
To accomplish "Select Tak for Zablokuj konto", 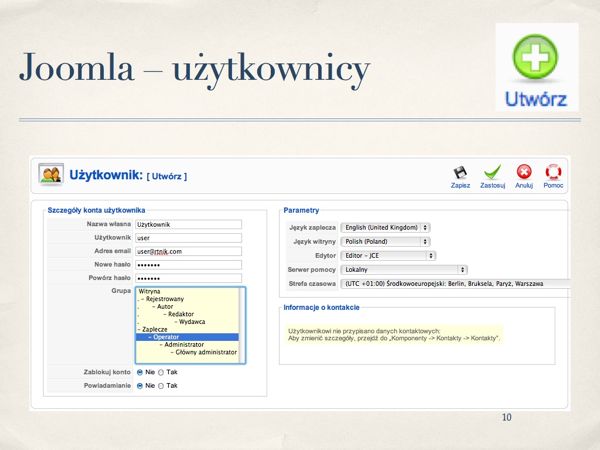I will point(160,371).
